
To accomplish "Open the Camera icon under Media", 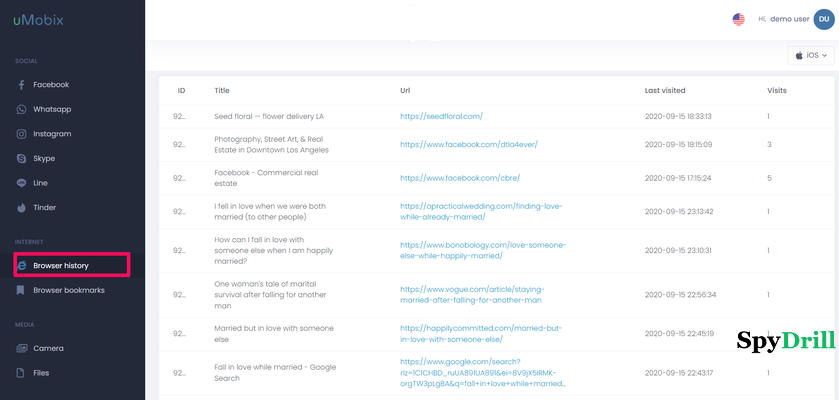I will (x=21, y=348).
